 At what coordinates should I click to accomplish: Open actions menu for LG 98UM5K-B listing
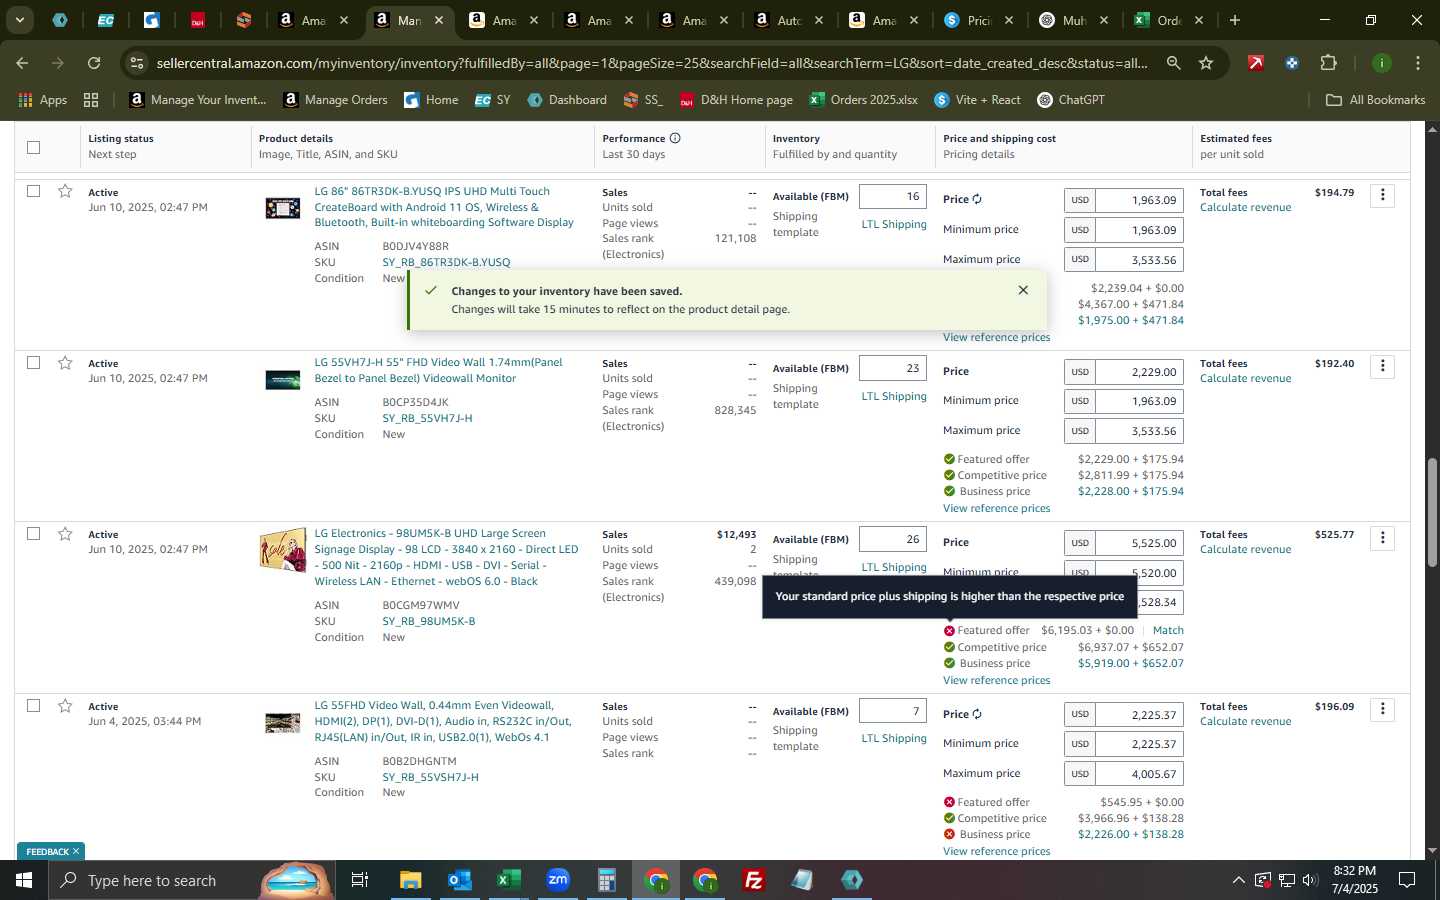click(x=1382, y=538)
